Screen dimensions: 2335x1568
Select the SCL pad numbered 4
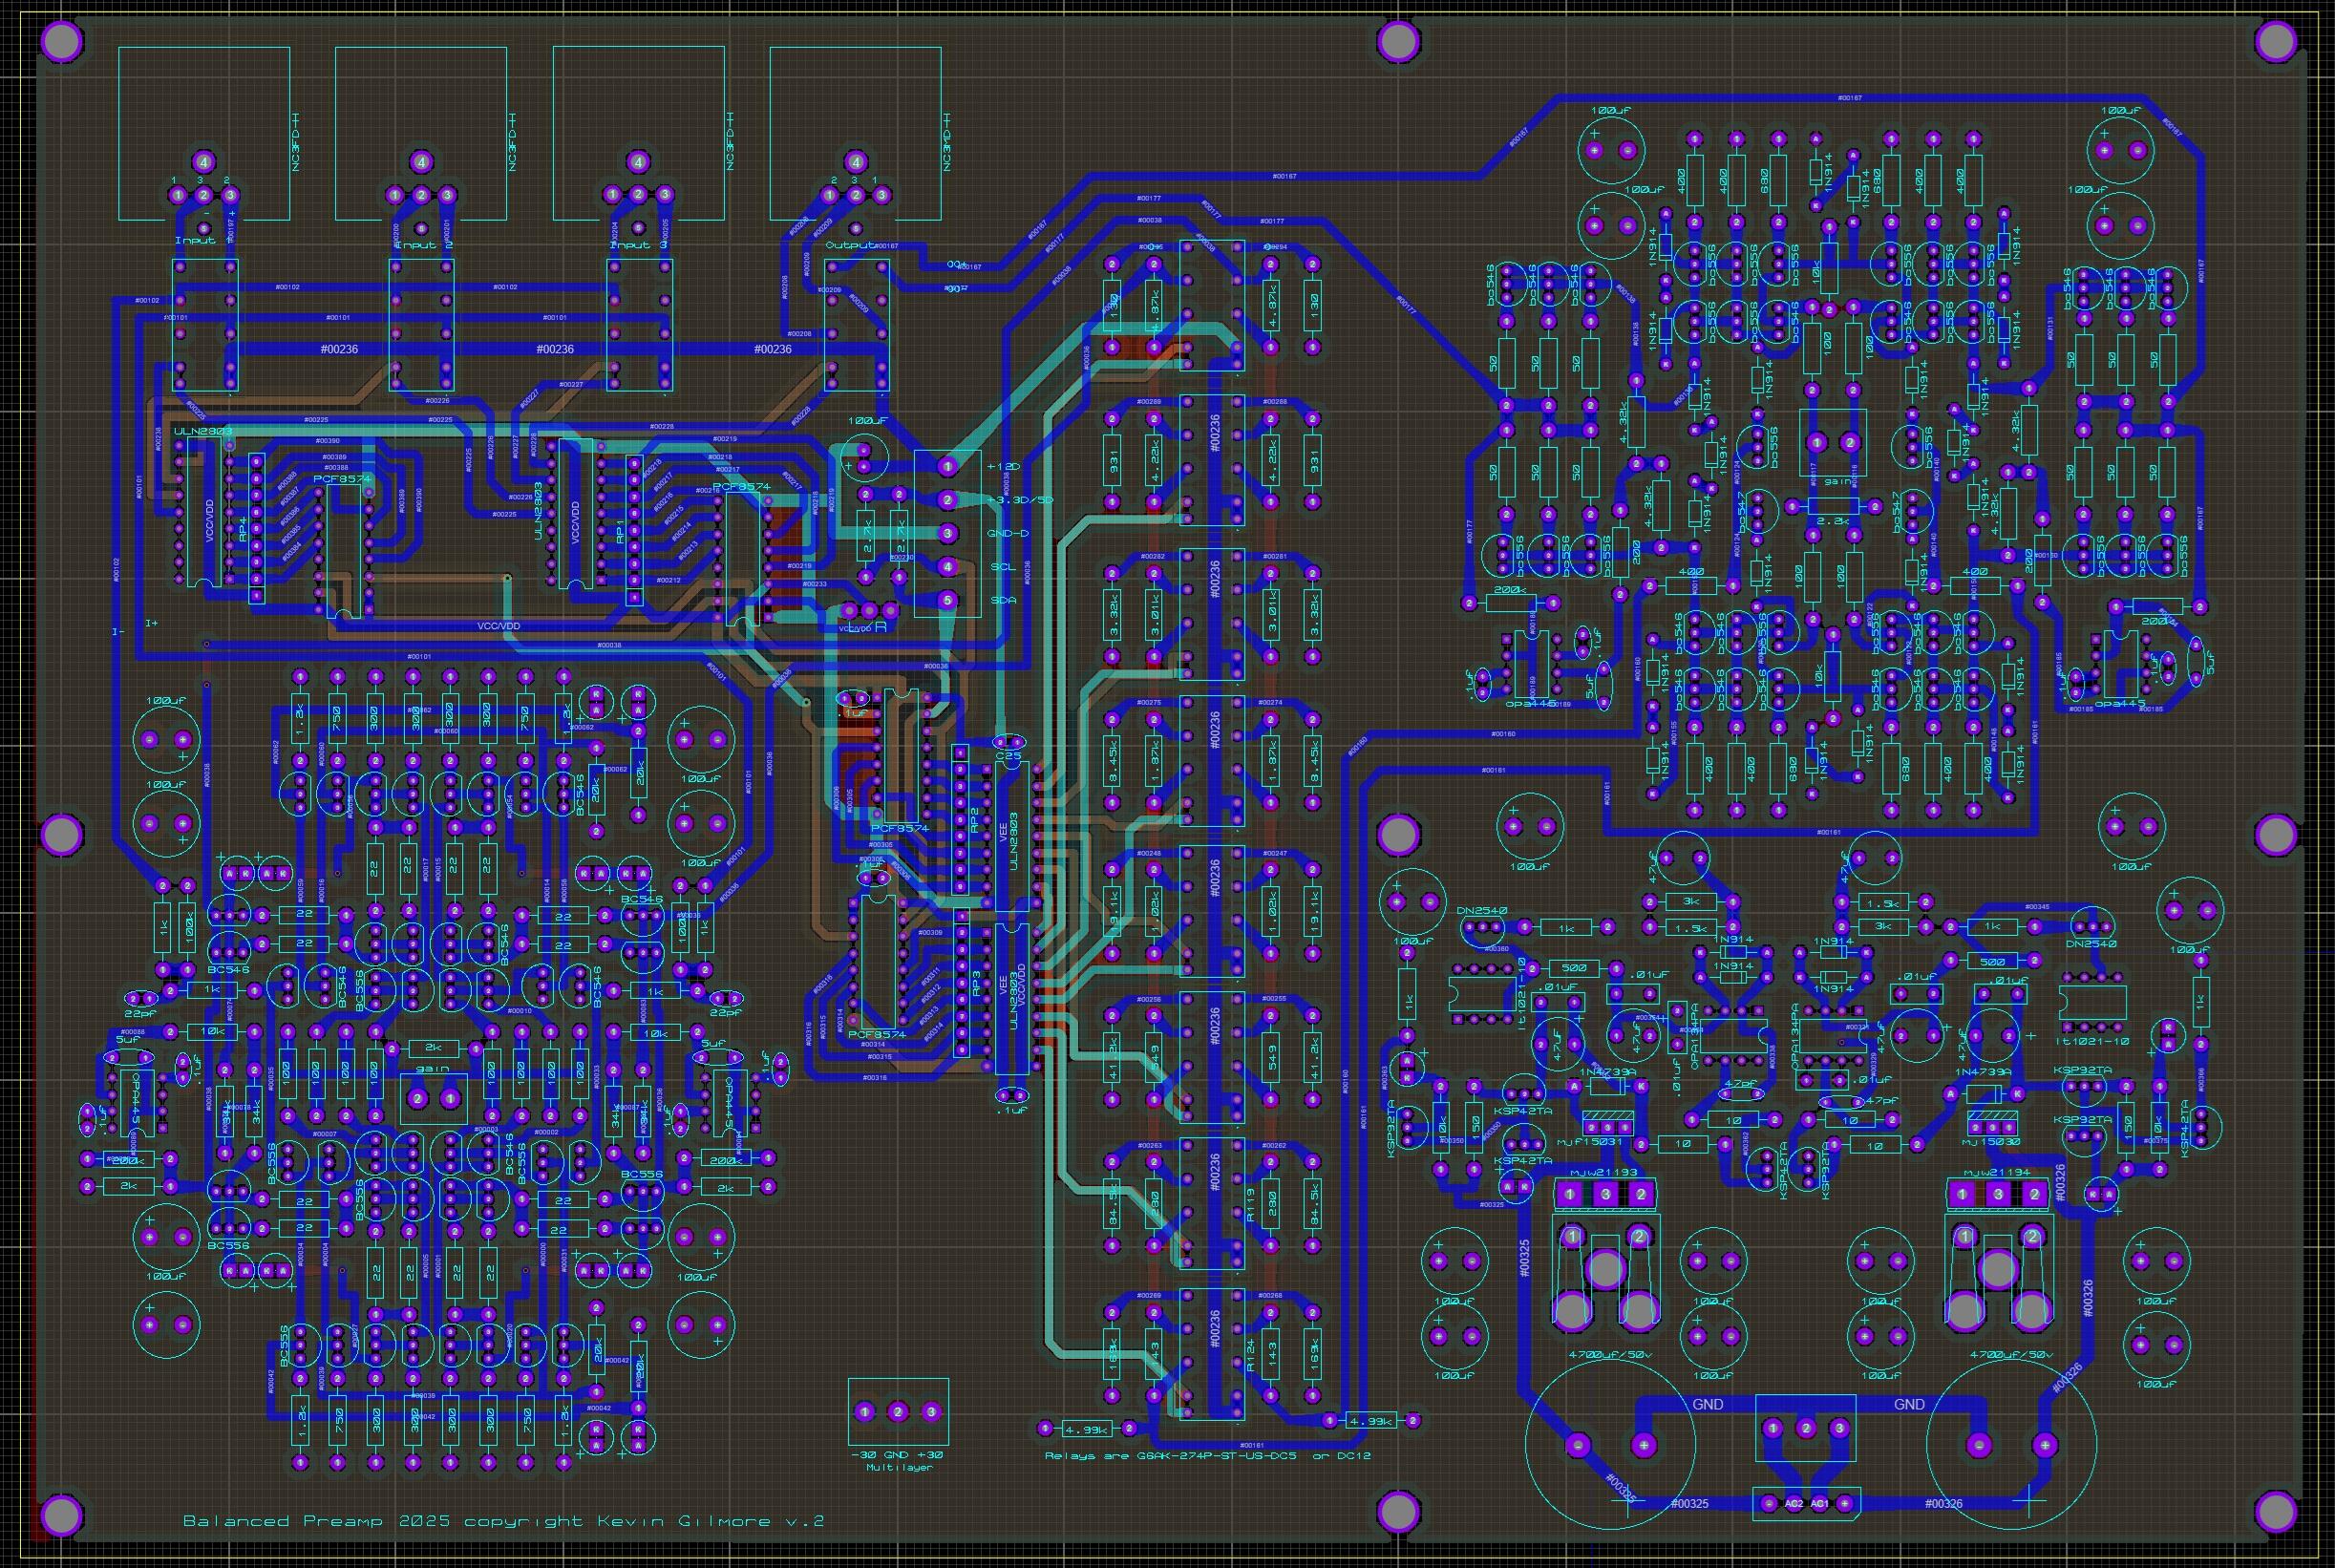pos(947,567)
